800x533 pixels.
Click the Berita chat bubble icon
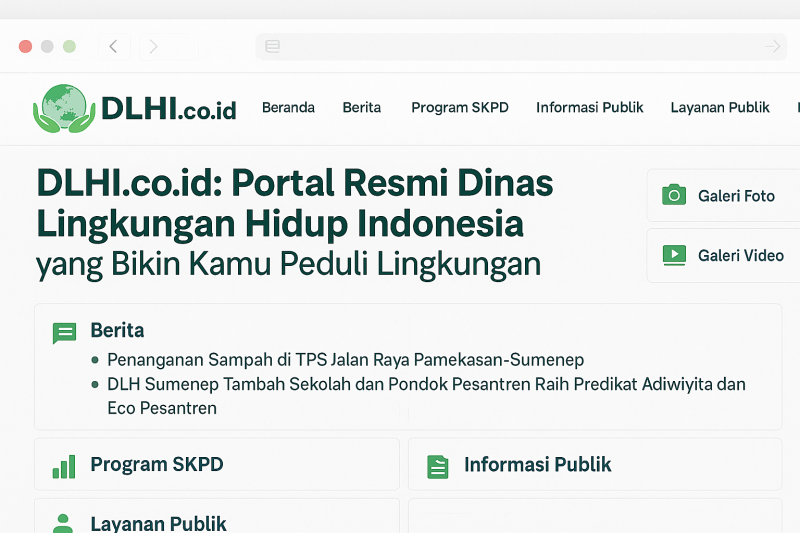tap(64, 334)
